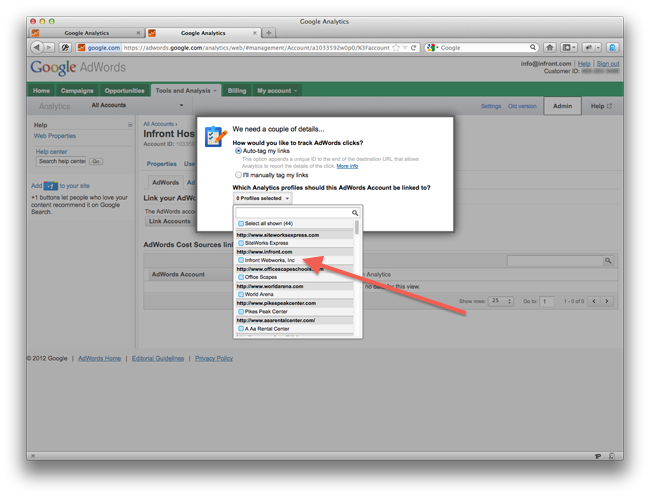
Task: Collapse the Help sidebar panel icon
Action: [130, 125]
